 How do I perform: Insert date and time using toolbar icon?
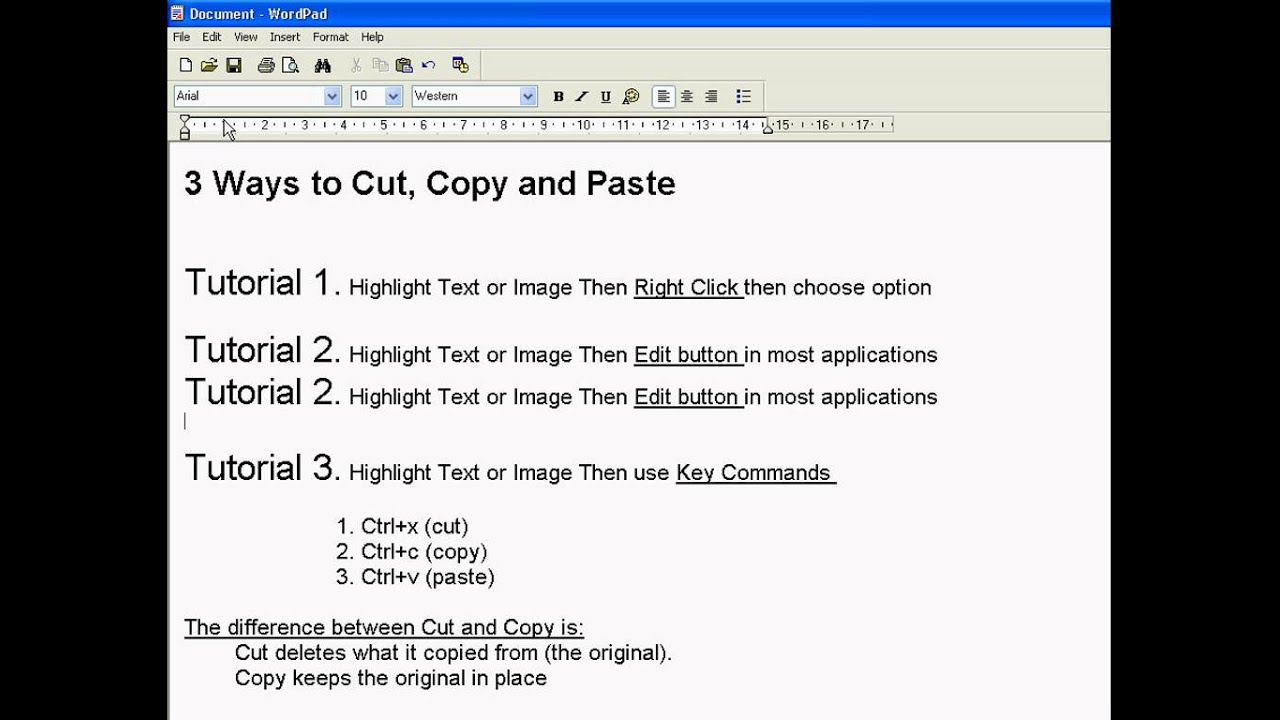coord(460,65)
